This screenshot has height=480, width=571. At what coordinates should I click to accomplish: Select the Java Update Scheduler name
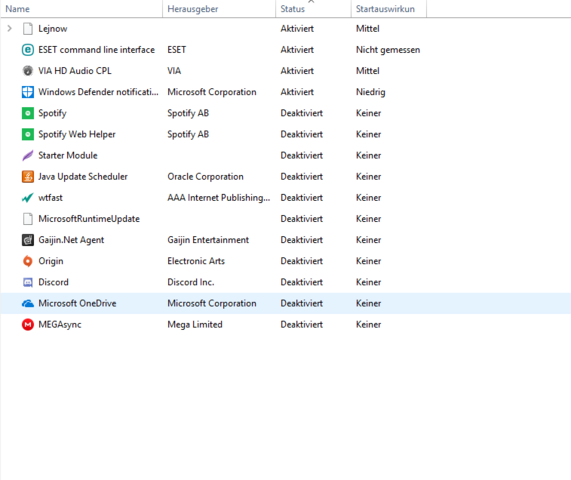[x=83, y=176]
